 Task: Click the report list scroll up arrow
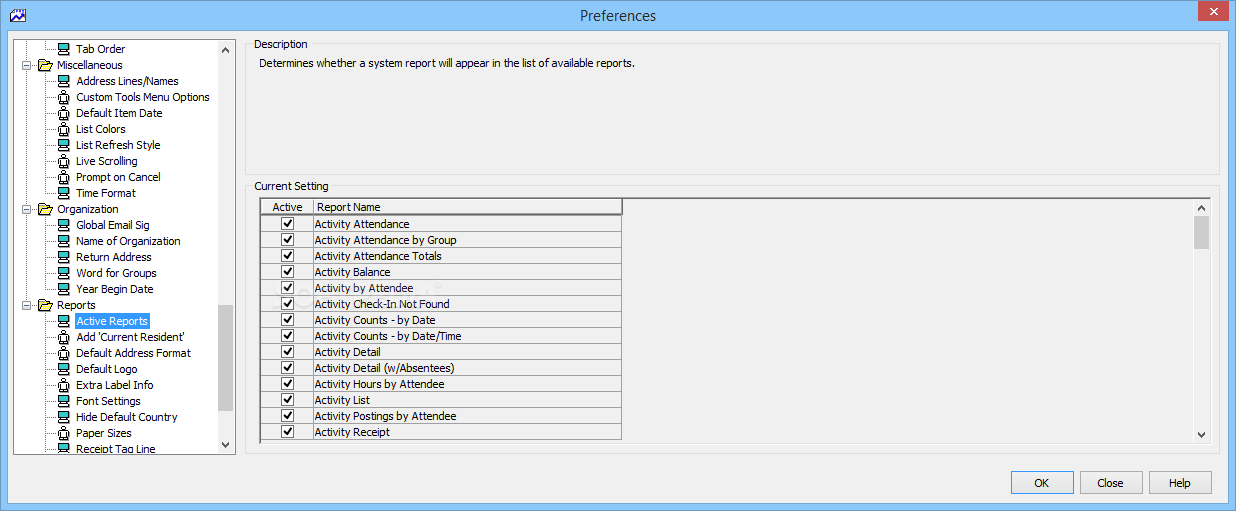point(1202,207)
